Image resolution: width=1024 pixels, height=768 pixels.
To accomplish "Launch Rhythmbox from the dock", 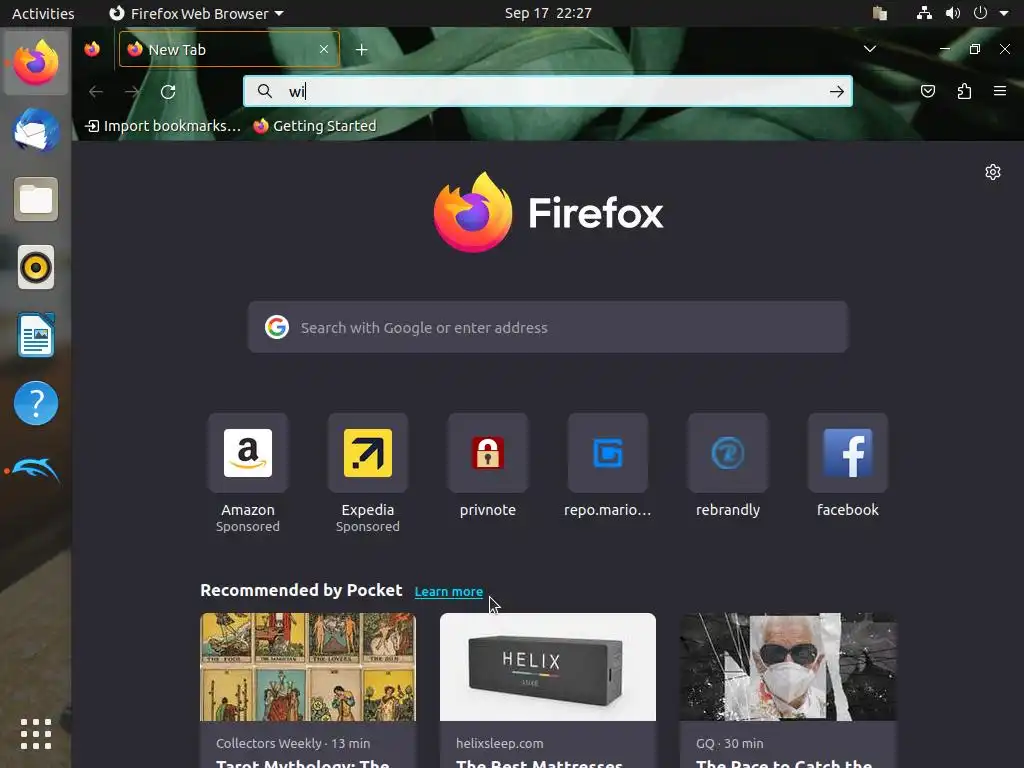I will (36, 267).
